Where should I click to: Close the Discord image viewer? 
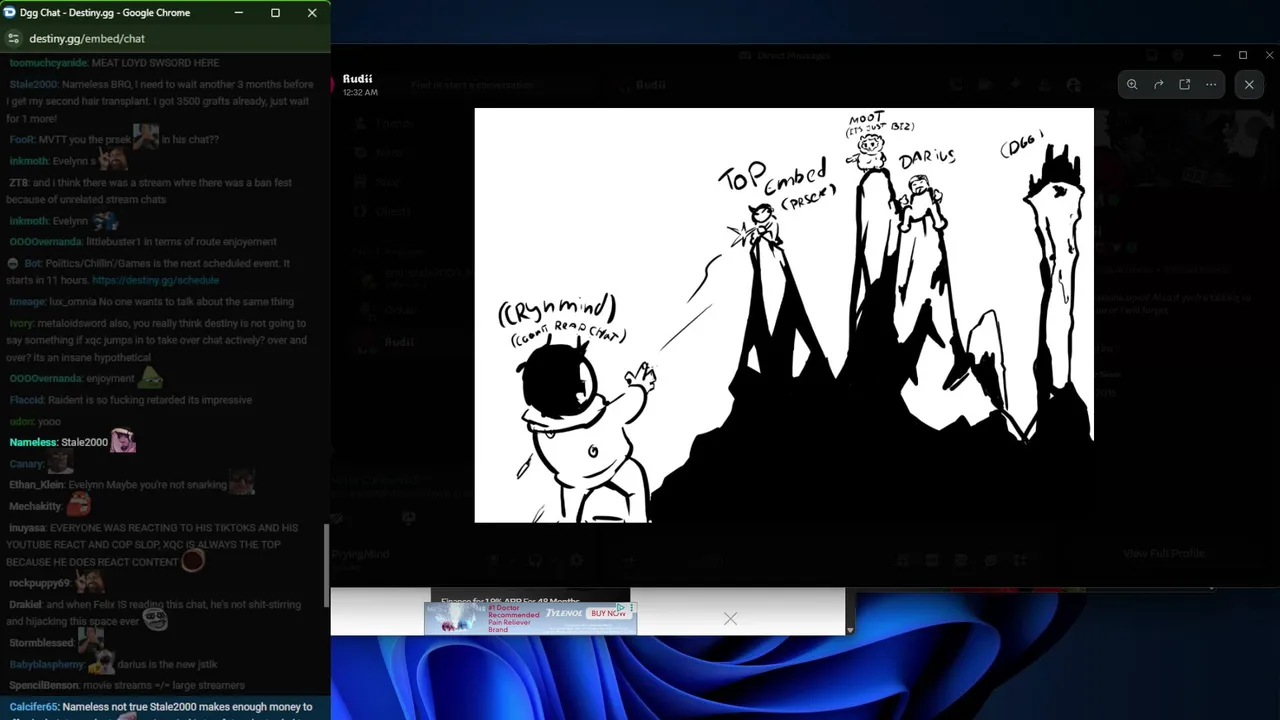pyautogui.click(x=1249, y=85)
